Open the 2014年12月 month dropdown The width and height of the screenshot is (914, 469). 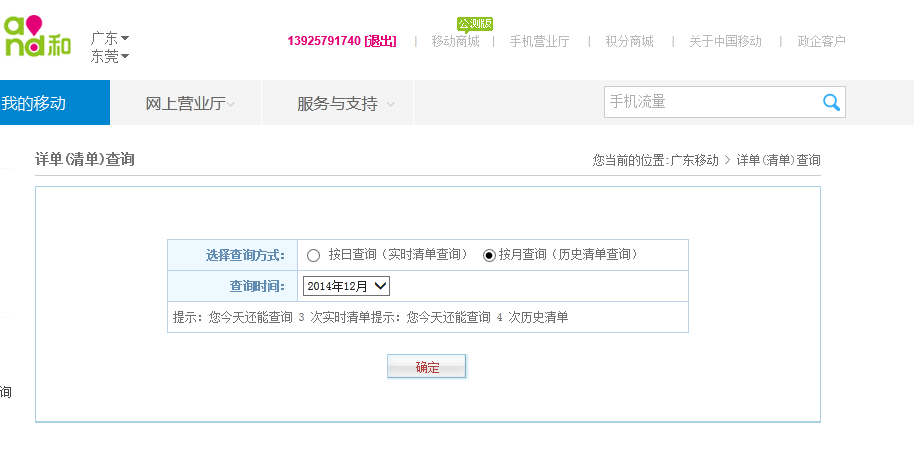tap(346, 286)
